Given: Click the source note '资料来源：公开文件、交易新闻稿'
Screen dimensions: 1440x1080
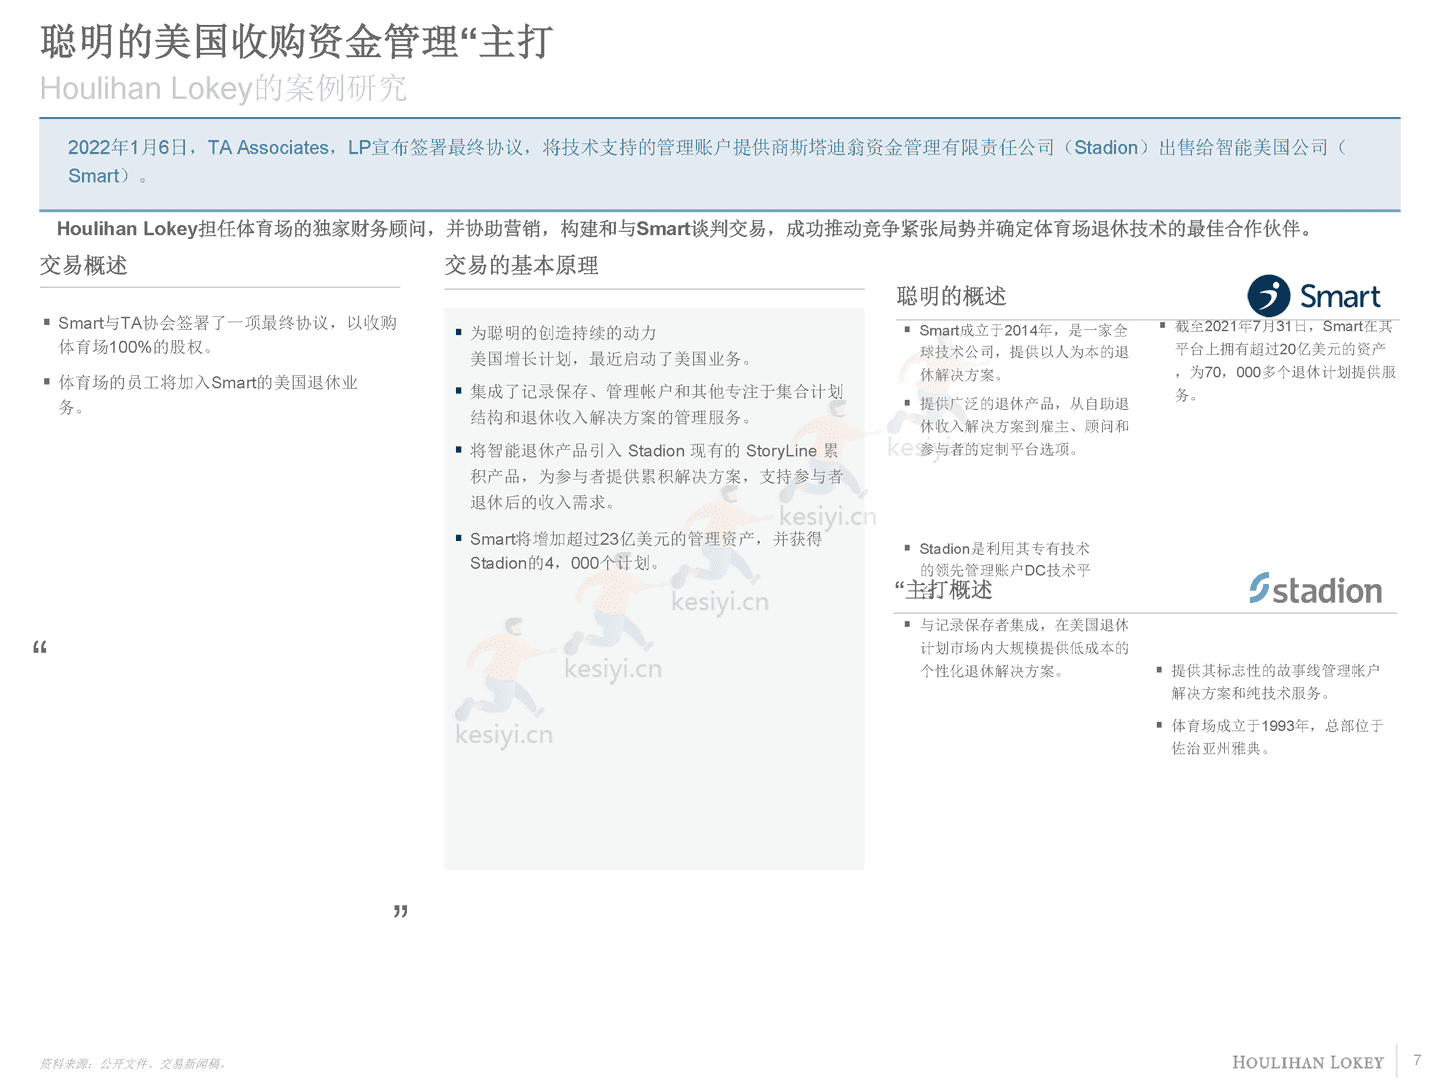Looking at the screenshot, I should [x=135, y=1063].
